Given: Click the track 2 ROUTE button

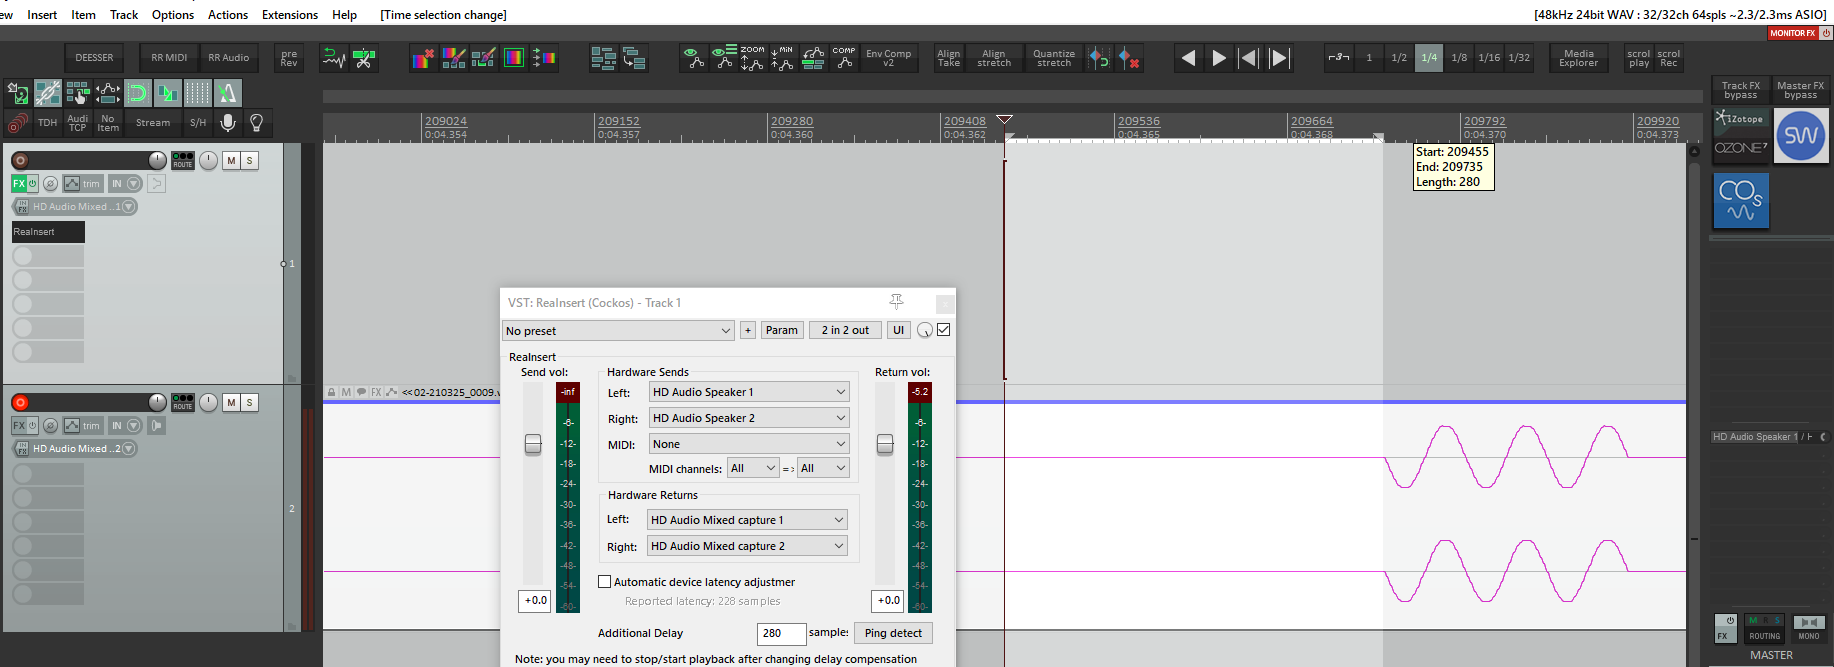Looking at the screenshot, I should pyautogui.click(x=183, y=402).
